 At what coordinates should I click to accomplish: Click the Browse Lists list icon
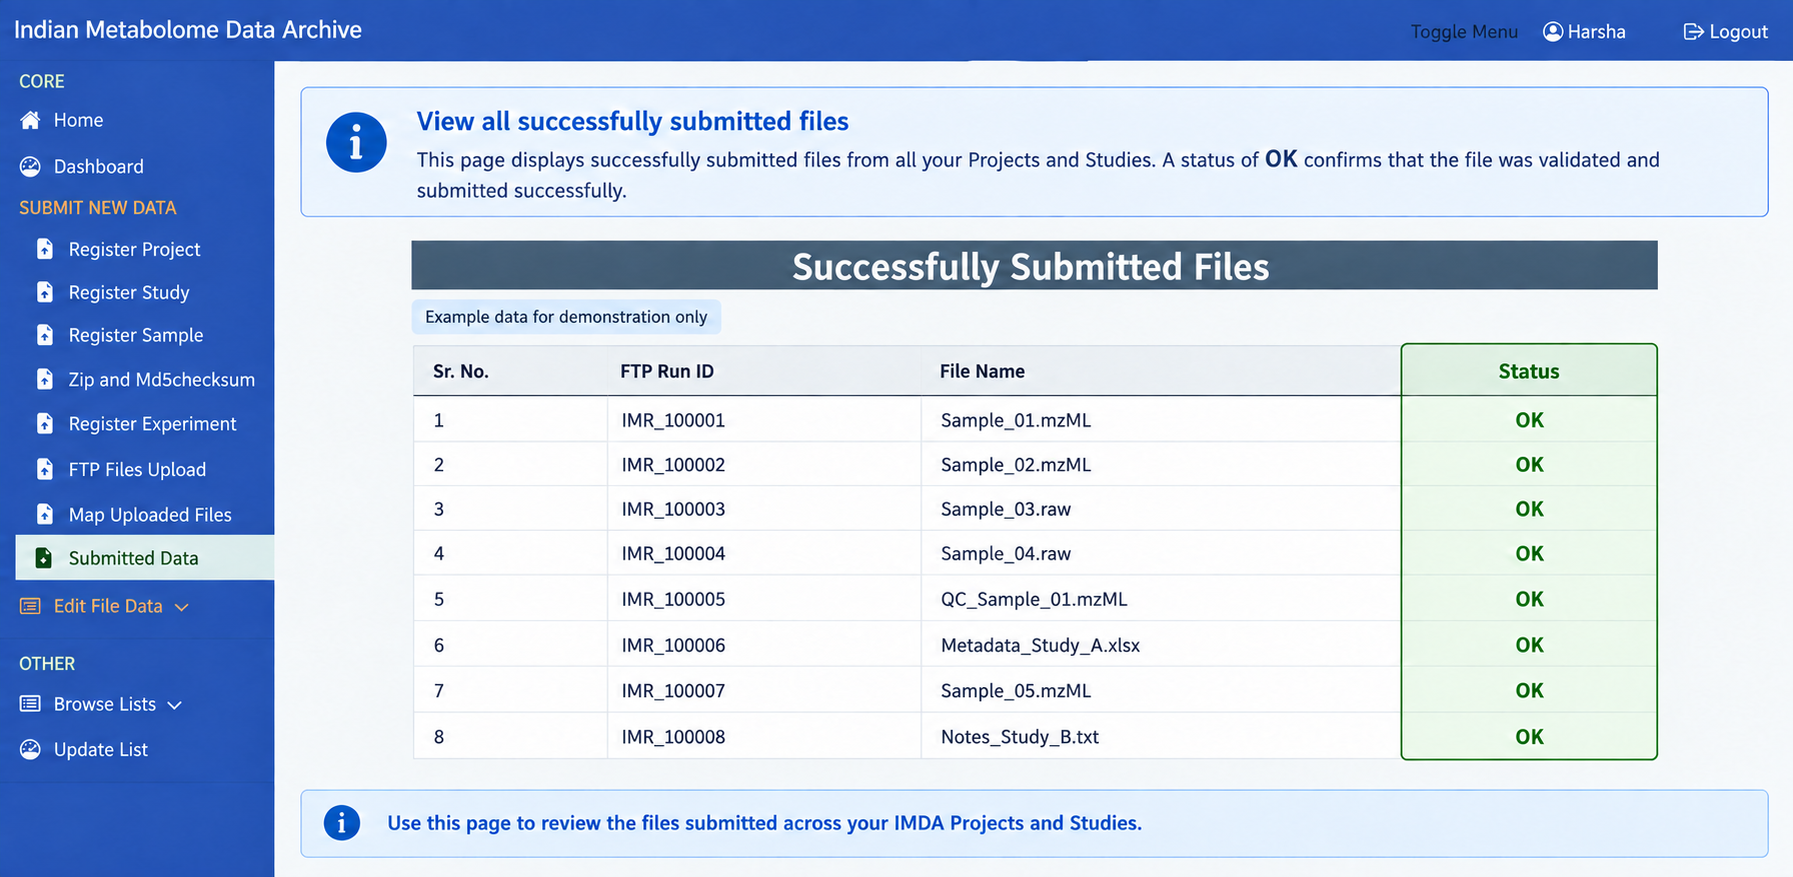point(30,704)
